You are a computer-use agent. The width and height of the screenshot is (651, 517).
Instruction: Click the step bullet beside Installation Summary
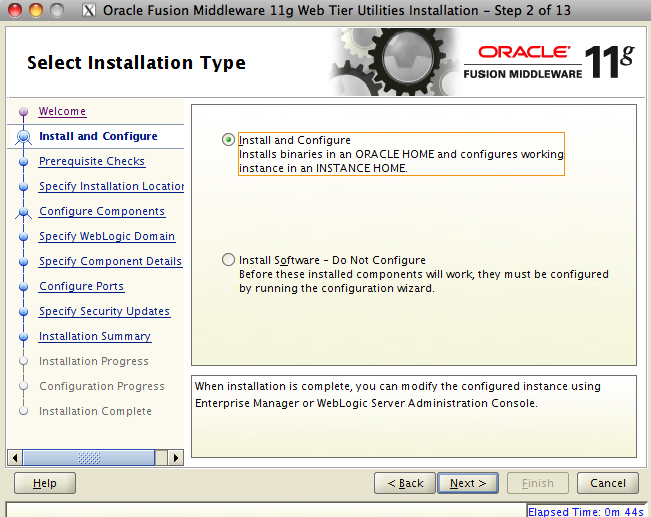coord(24,337)
